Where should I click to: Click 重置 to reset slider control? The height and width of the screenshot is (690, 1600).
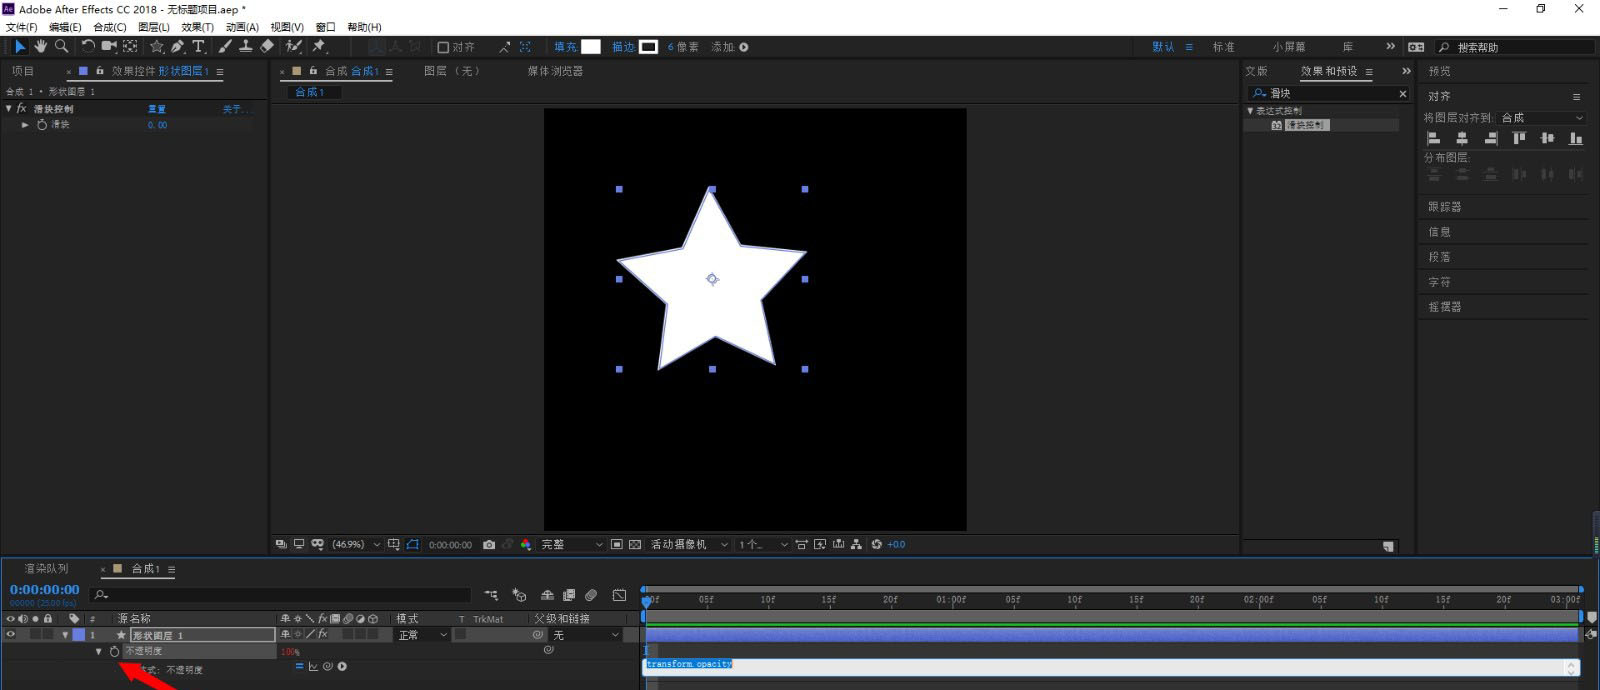pos(157,109)
